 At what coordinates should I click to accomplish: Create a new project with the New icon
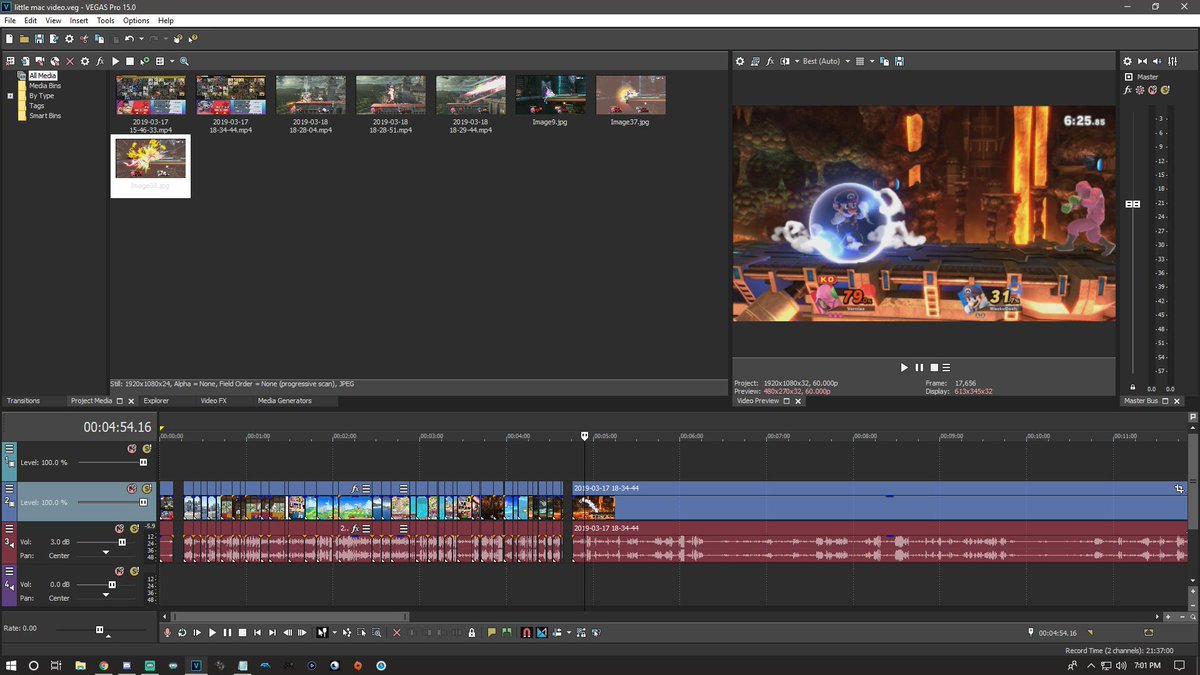pyautogui.click(x=9, y=39)
